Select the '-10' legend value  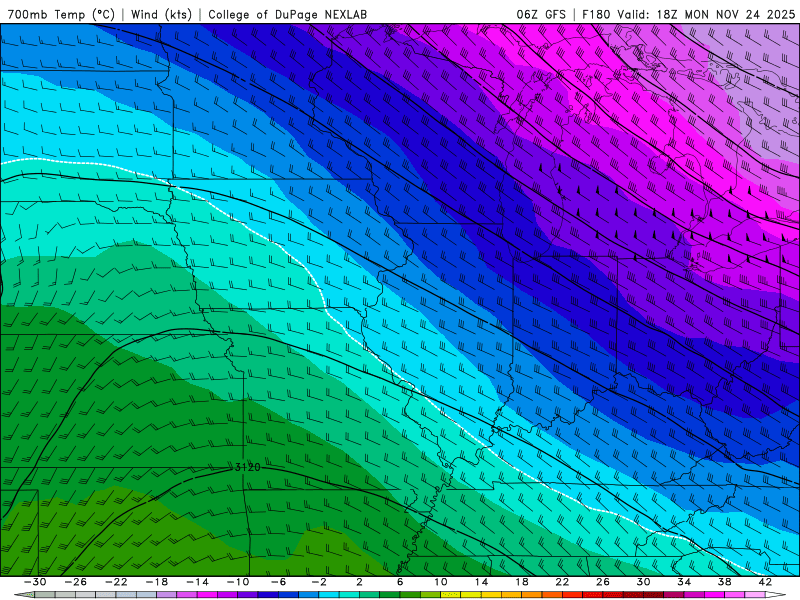(x=238, y=582)
